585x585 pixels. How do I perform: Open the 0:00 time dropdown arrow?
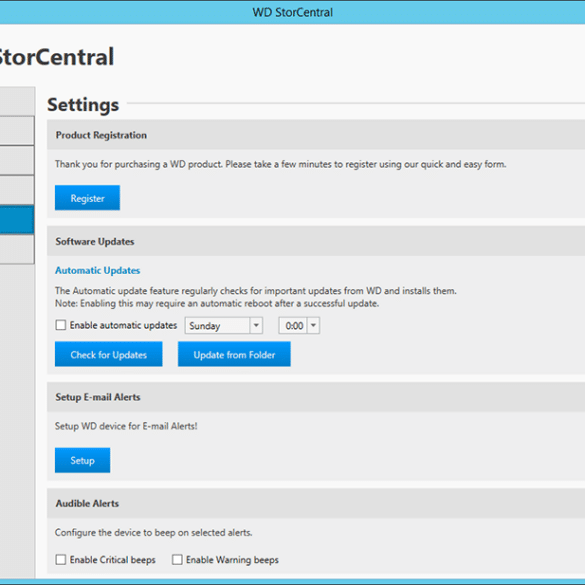click(313, 325)
